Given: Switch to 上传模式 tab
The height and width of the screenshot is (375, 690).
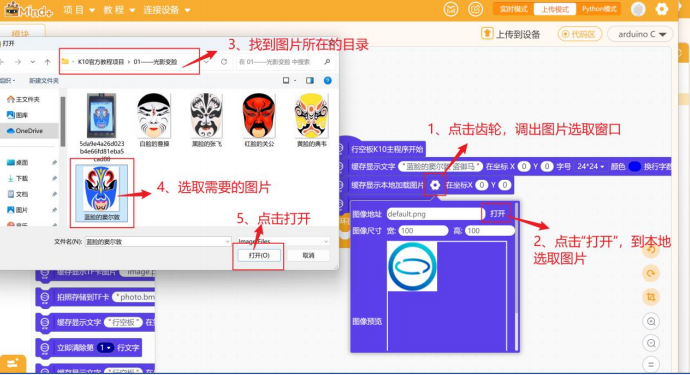Looking at the screenshot, I should [x=555, y=9].
